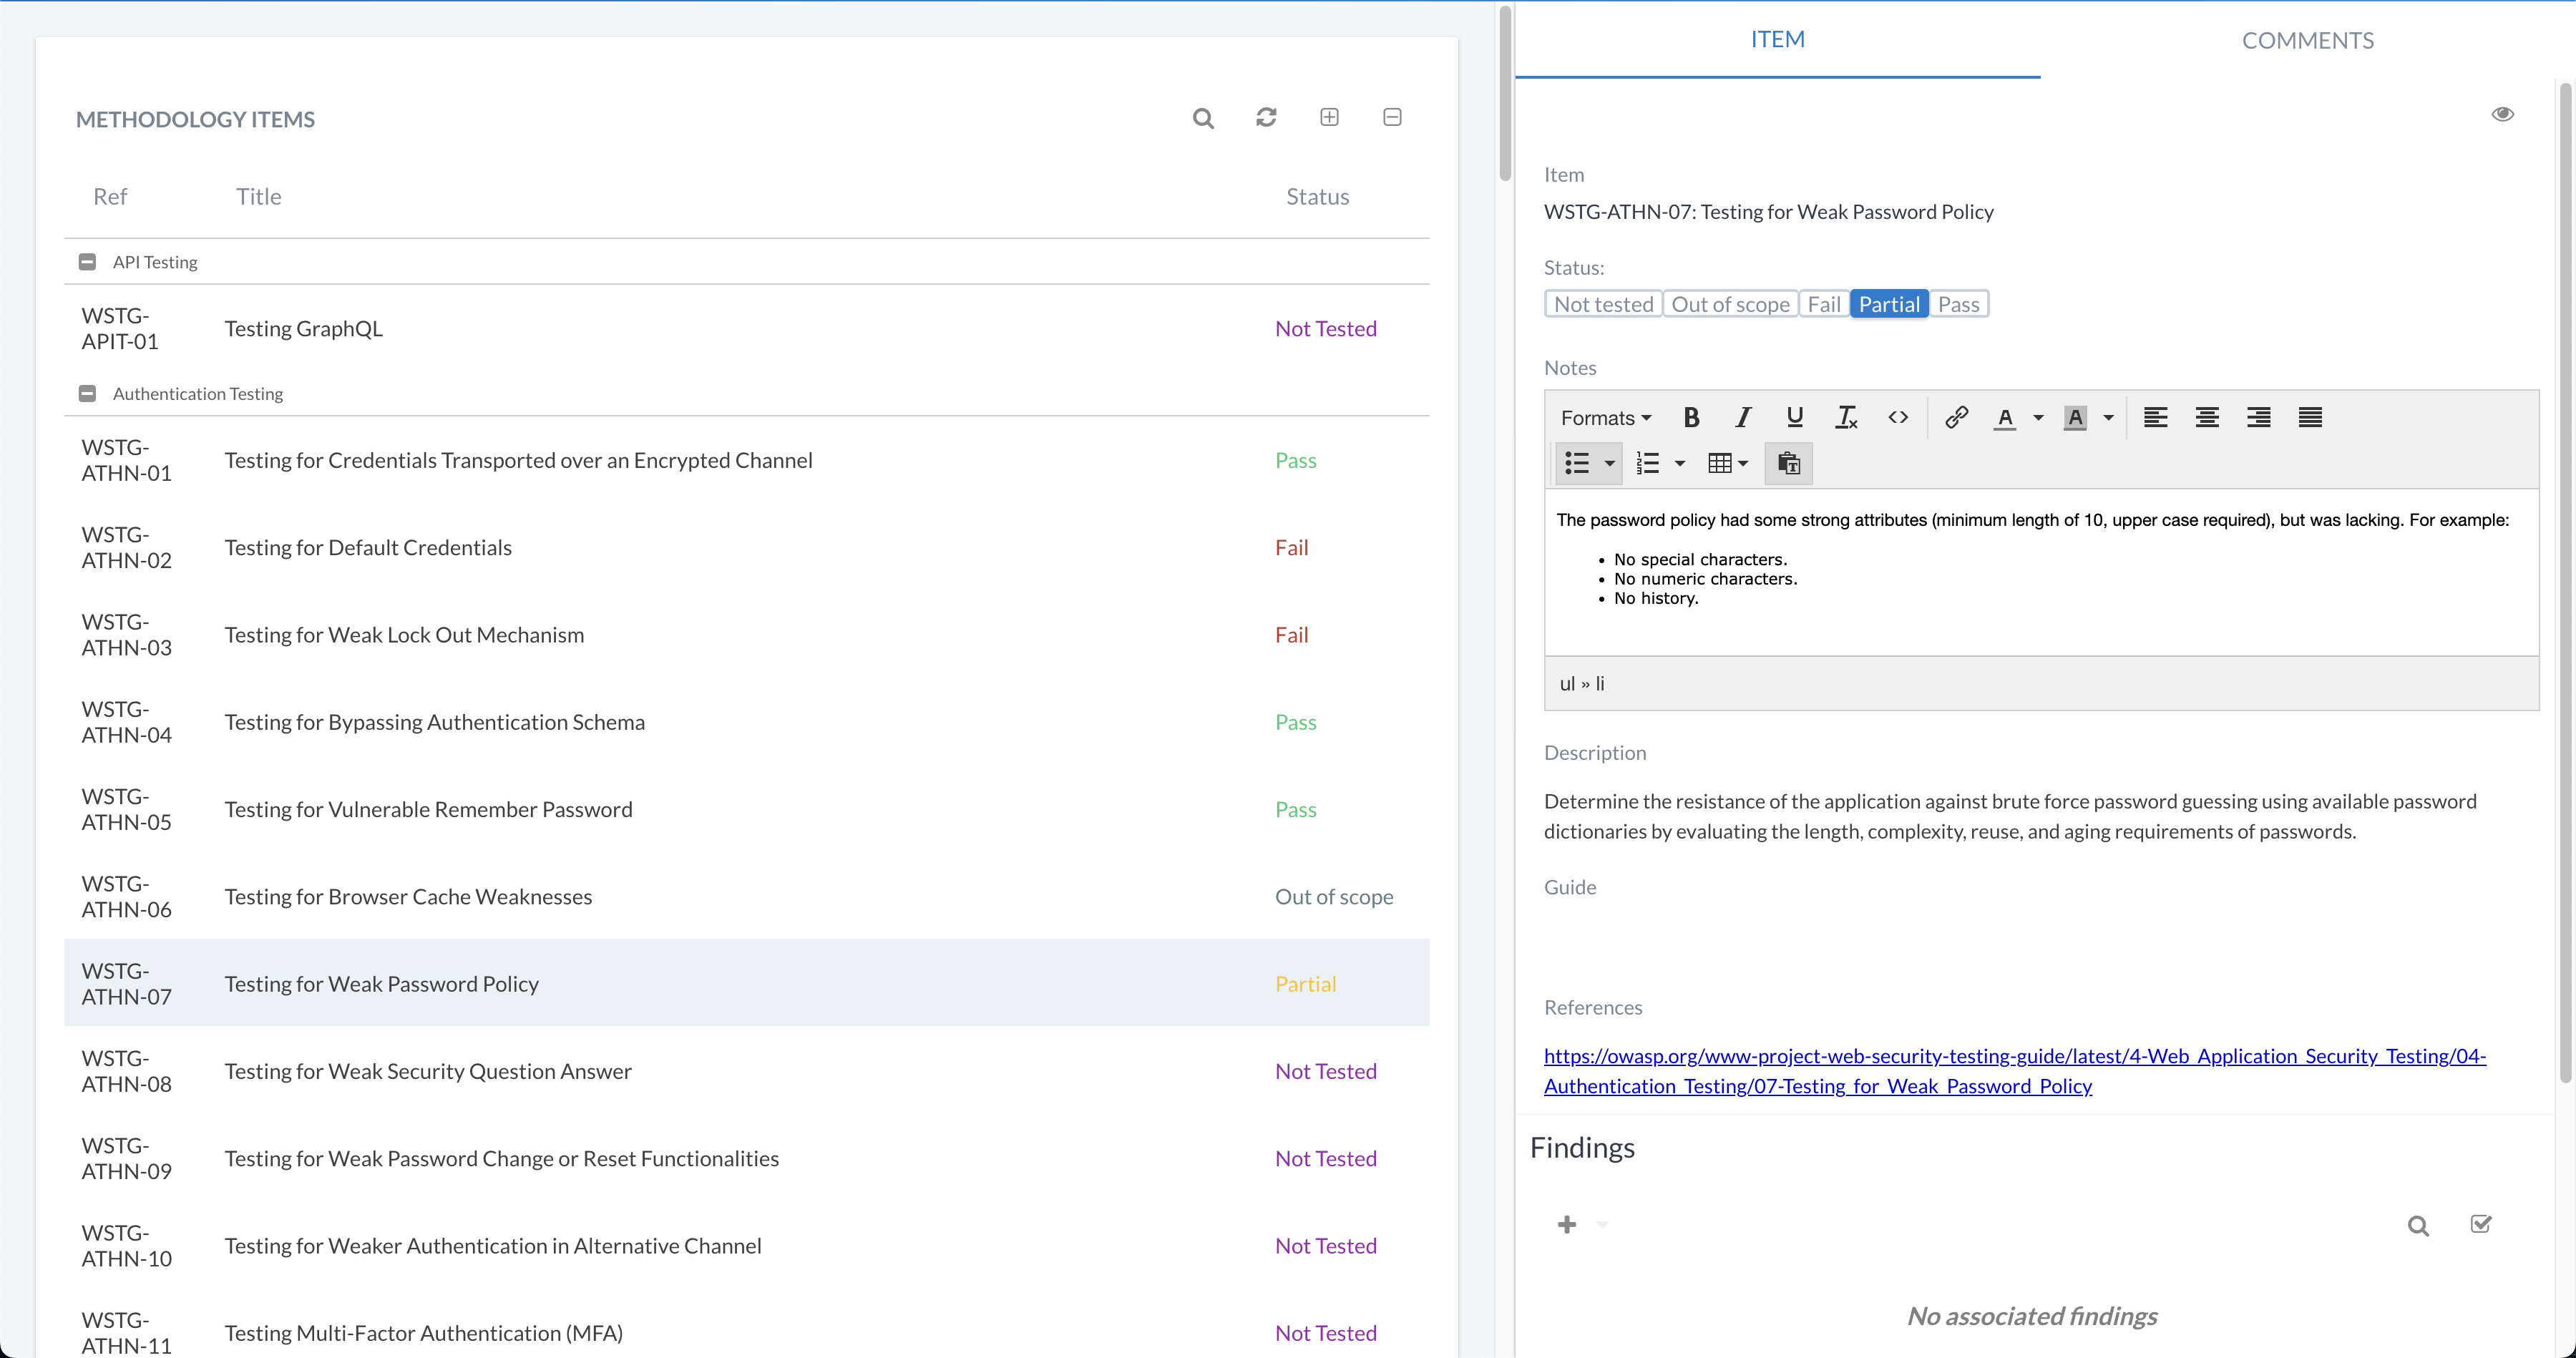Viewport: 2576px width, 1358px height.
Task: Click the expand-all plus icon
Action: [1329, 118]
